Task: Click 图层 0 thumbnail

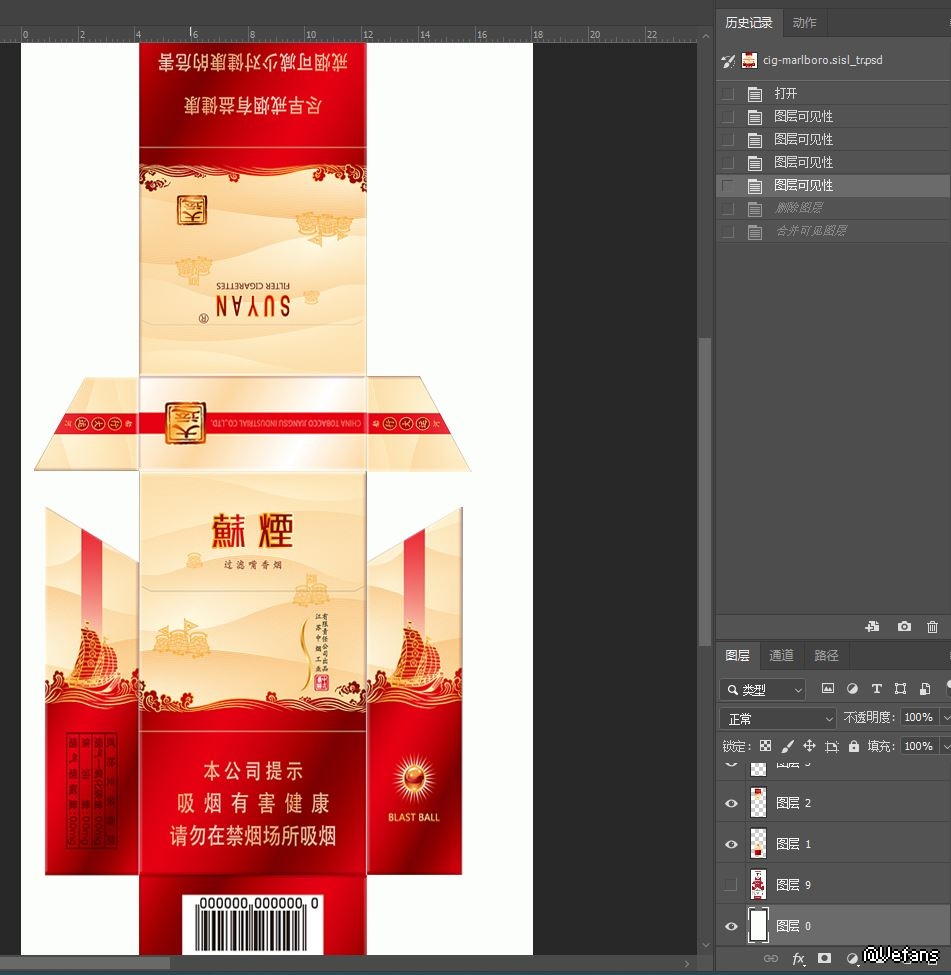Action: [x=758, y=926]
